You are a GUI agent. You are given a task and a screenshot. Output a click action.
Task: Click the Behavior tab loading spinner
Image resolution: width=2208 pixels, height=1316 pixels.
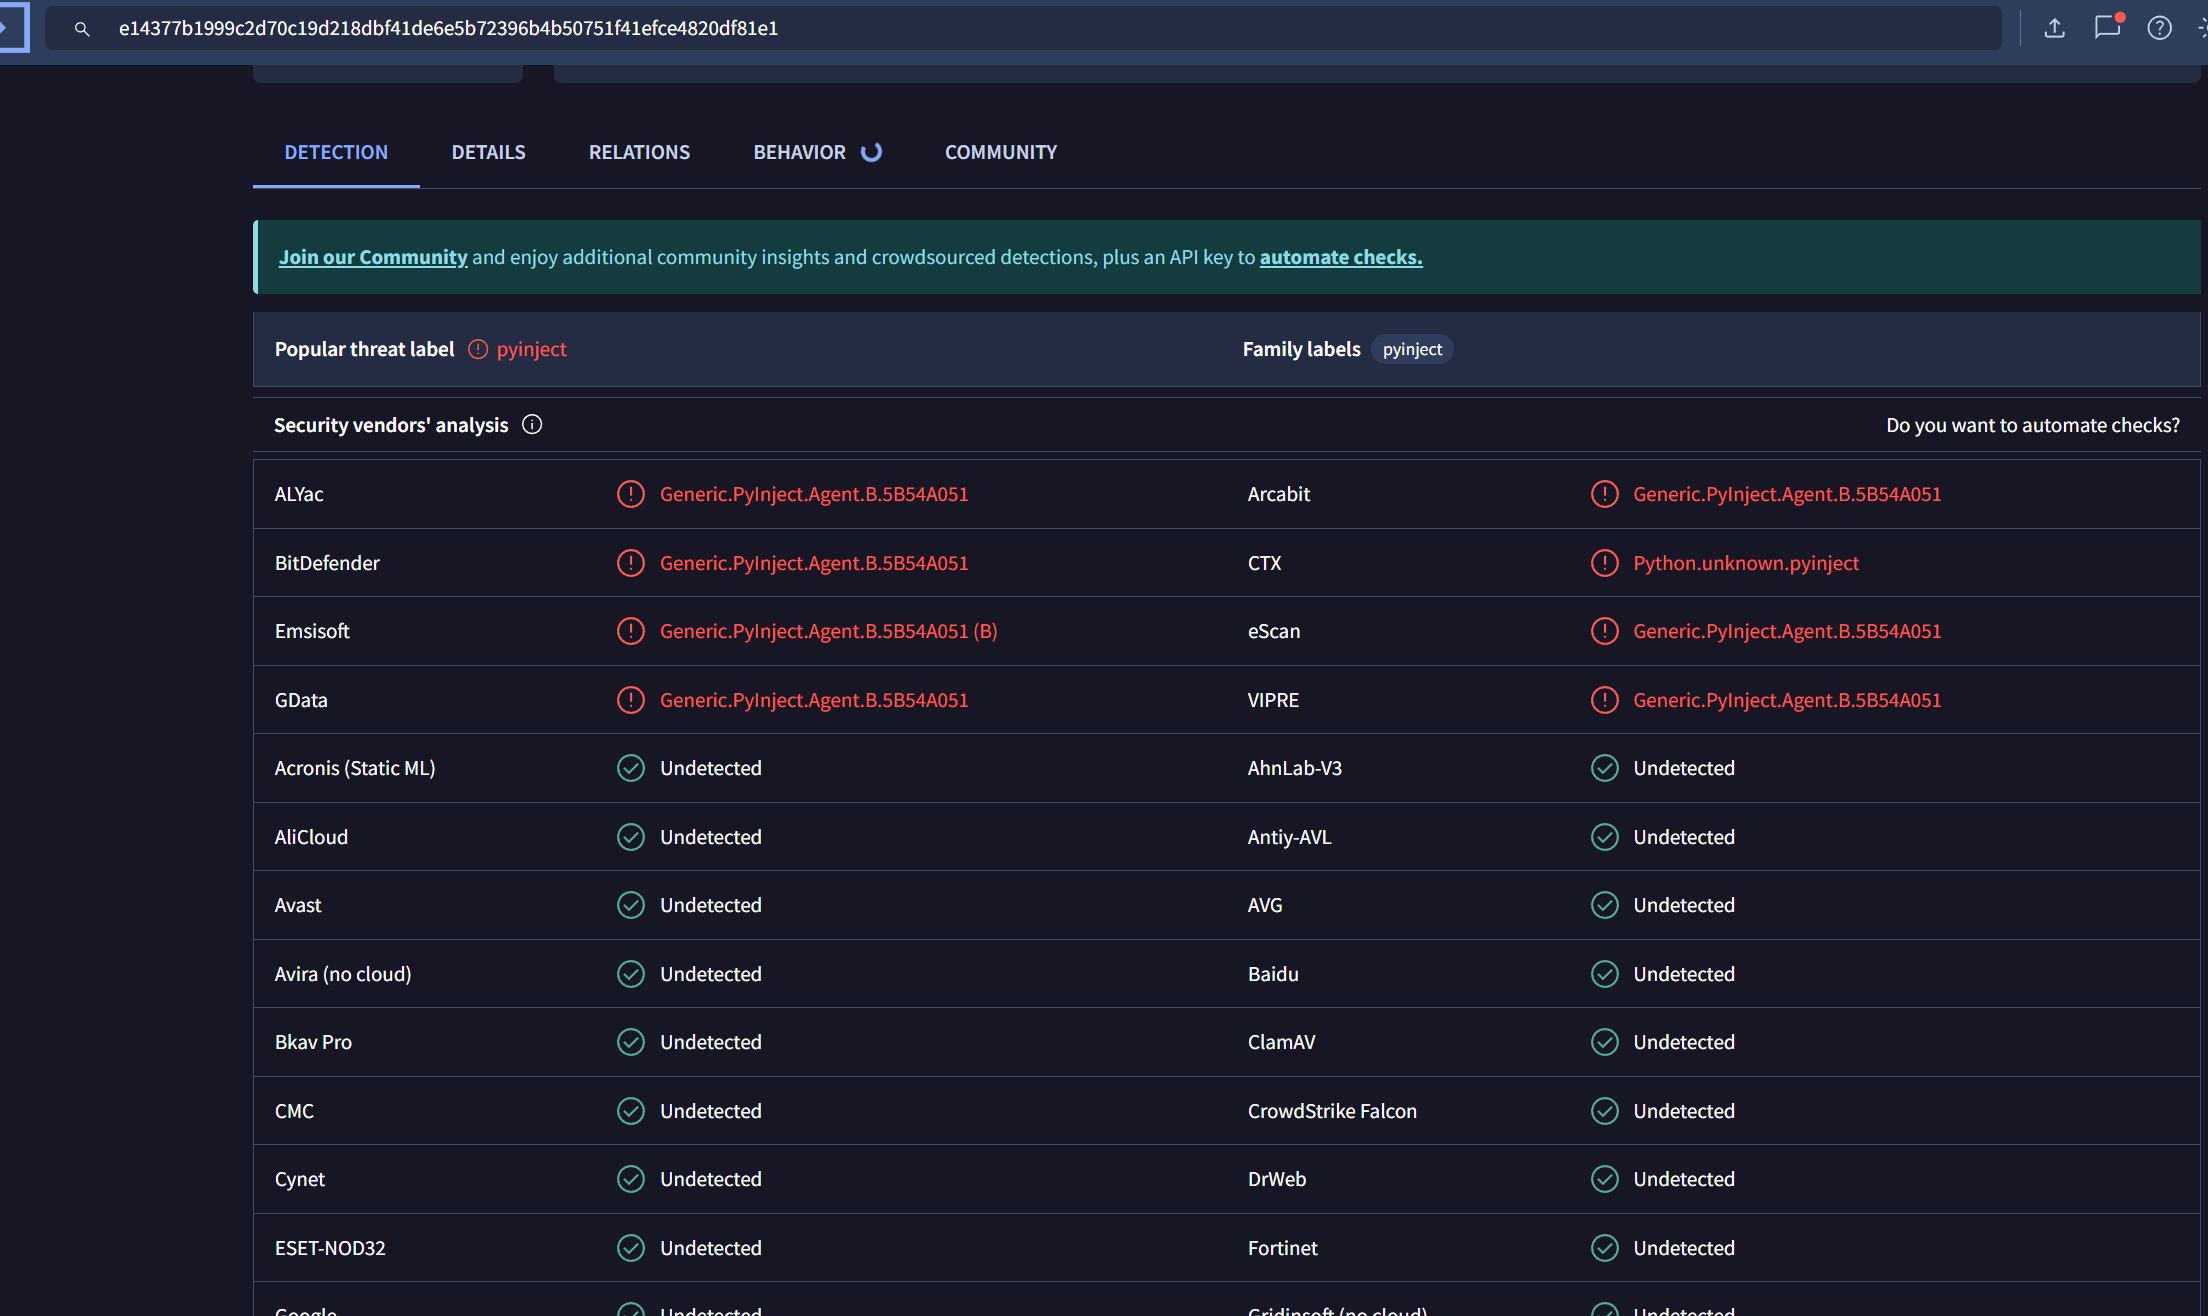coord(872,152)
